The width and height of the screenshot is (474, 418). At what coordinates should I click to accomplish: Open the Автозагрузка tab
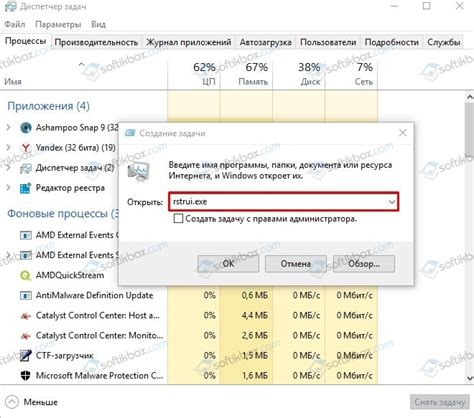click(x=265, y=42)
